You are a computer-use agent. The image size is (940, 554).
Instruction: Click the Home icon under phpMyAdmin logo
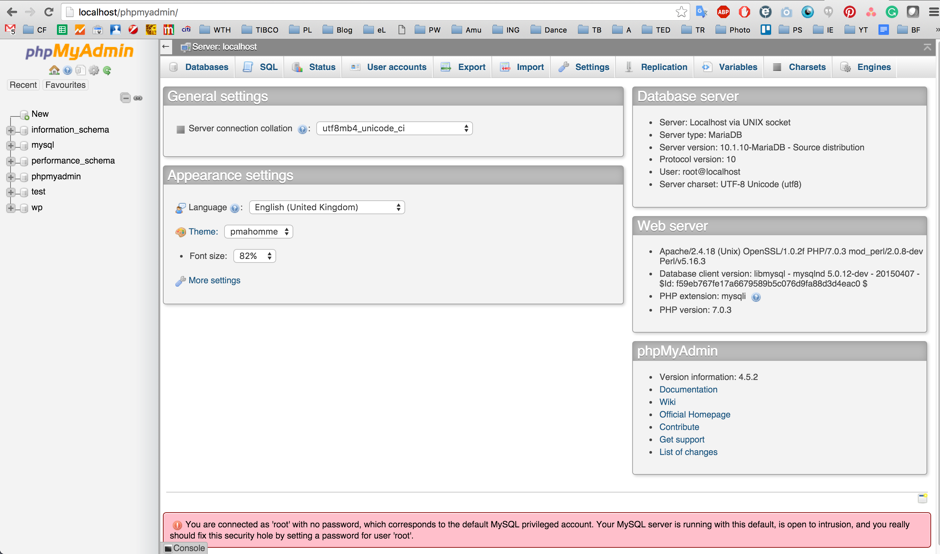pos(54,71)
